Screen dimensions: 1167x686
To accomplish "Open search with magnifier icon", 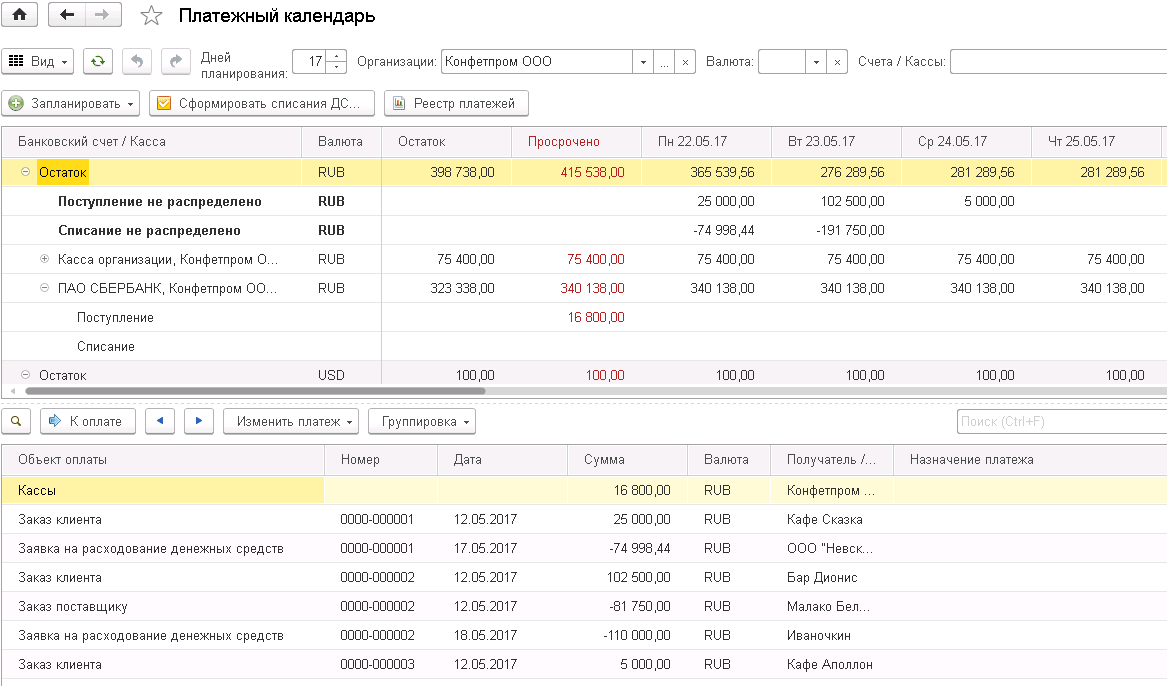I will tap(16, 421).
